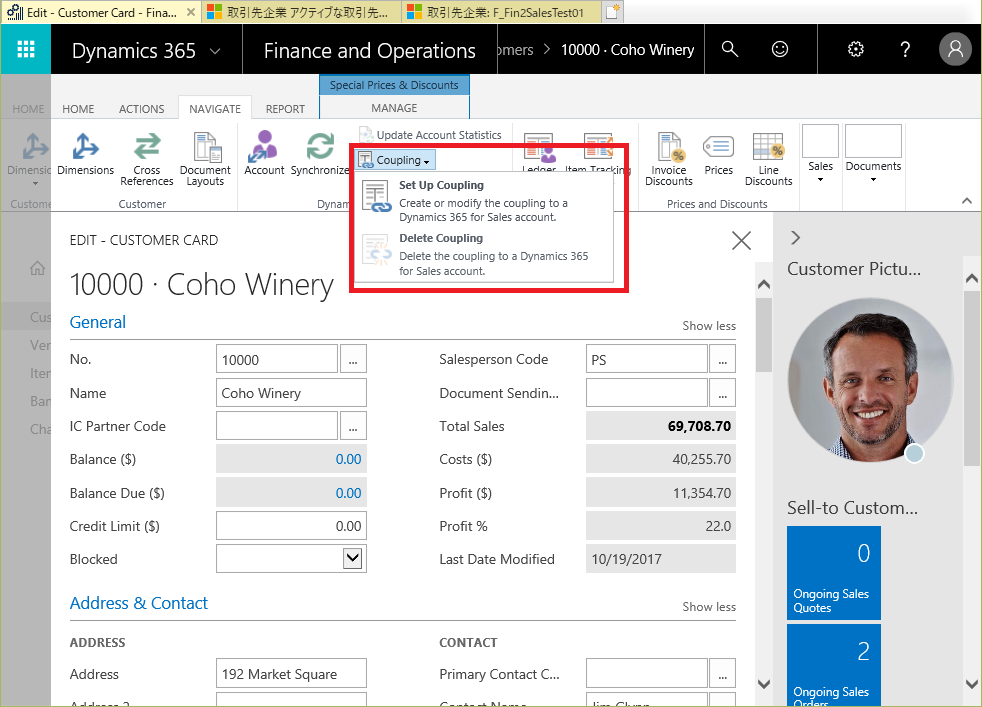Collapse the ribbon with the up caret
This screenshot has height=707, width=982.
pyautogui.click(x=967, y=201)
